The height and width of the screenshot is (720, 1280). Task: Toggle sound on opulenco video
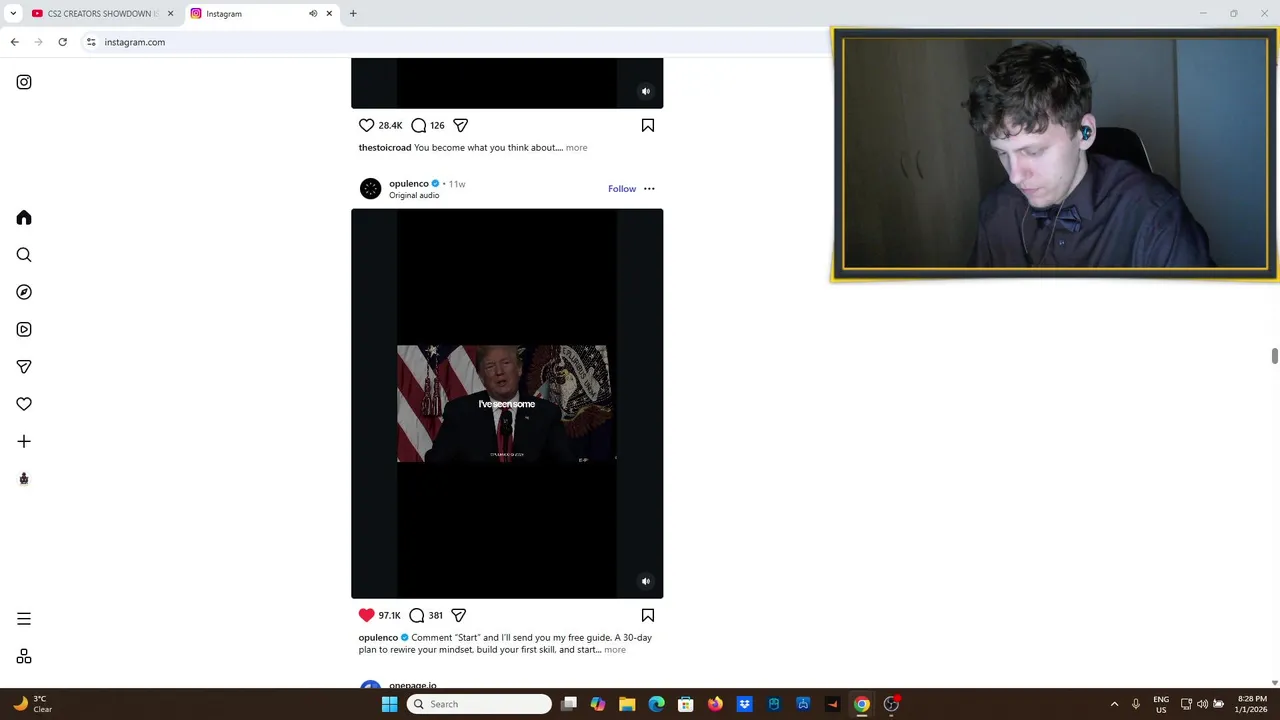tap(646, 581)
